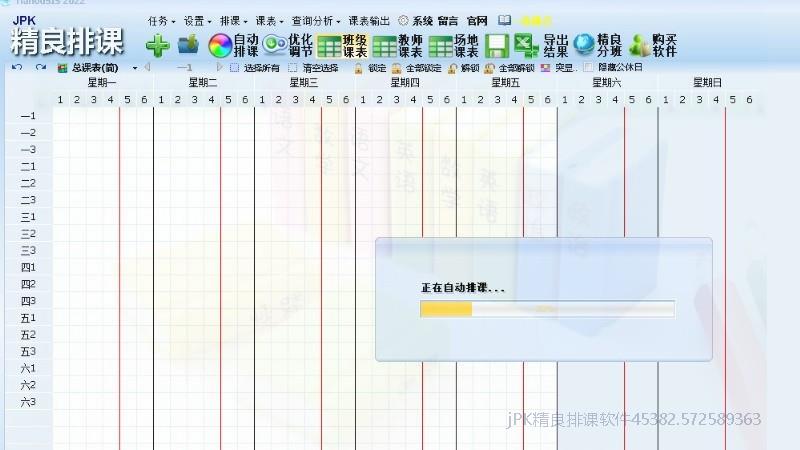
Task: Select class row 六3
Action: click(28, 402)
